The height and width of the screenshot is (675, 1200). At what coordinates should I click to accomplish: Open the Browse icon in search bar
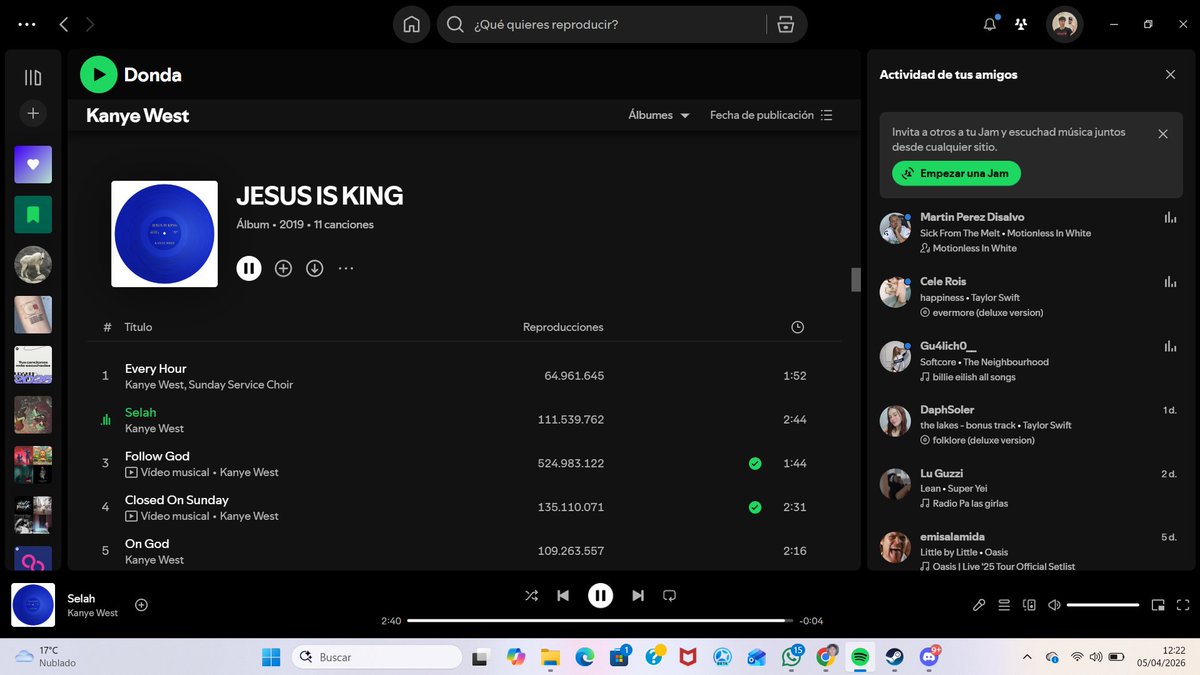click(x=786, y=25)
